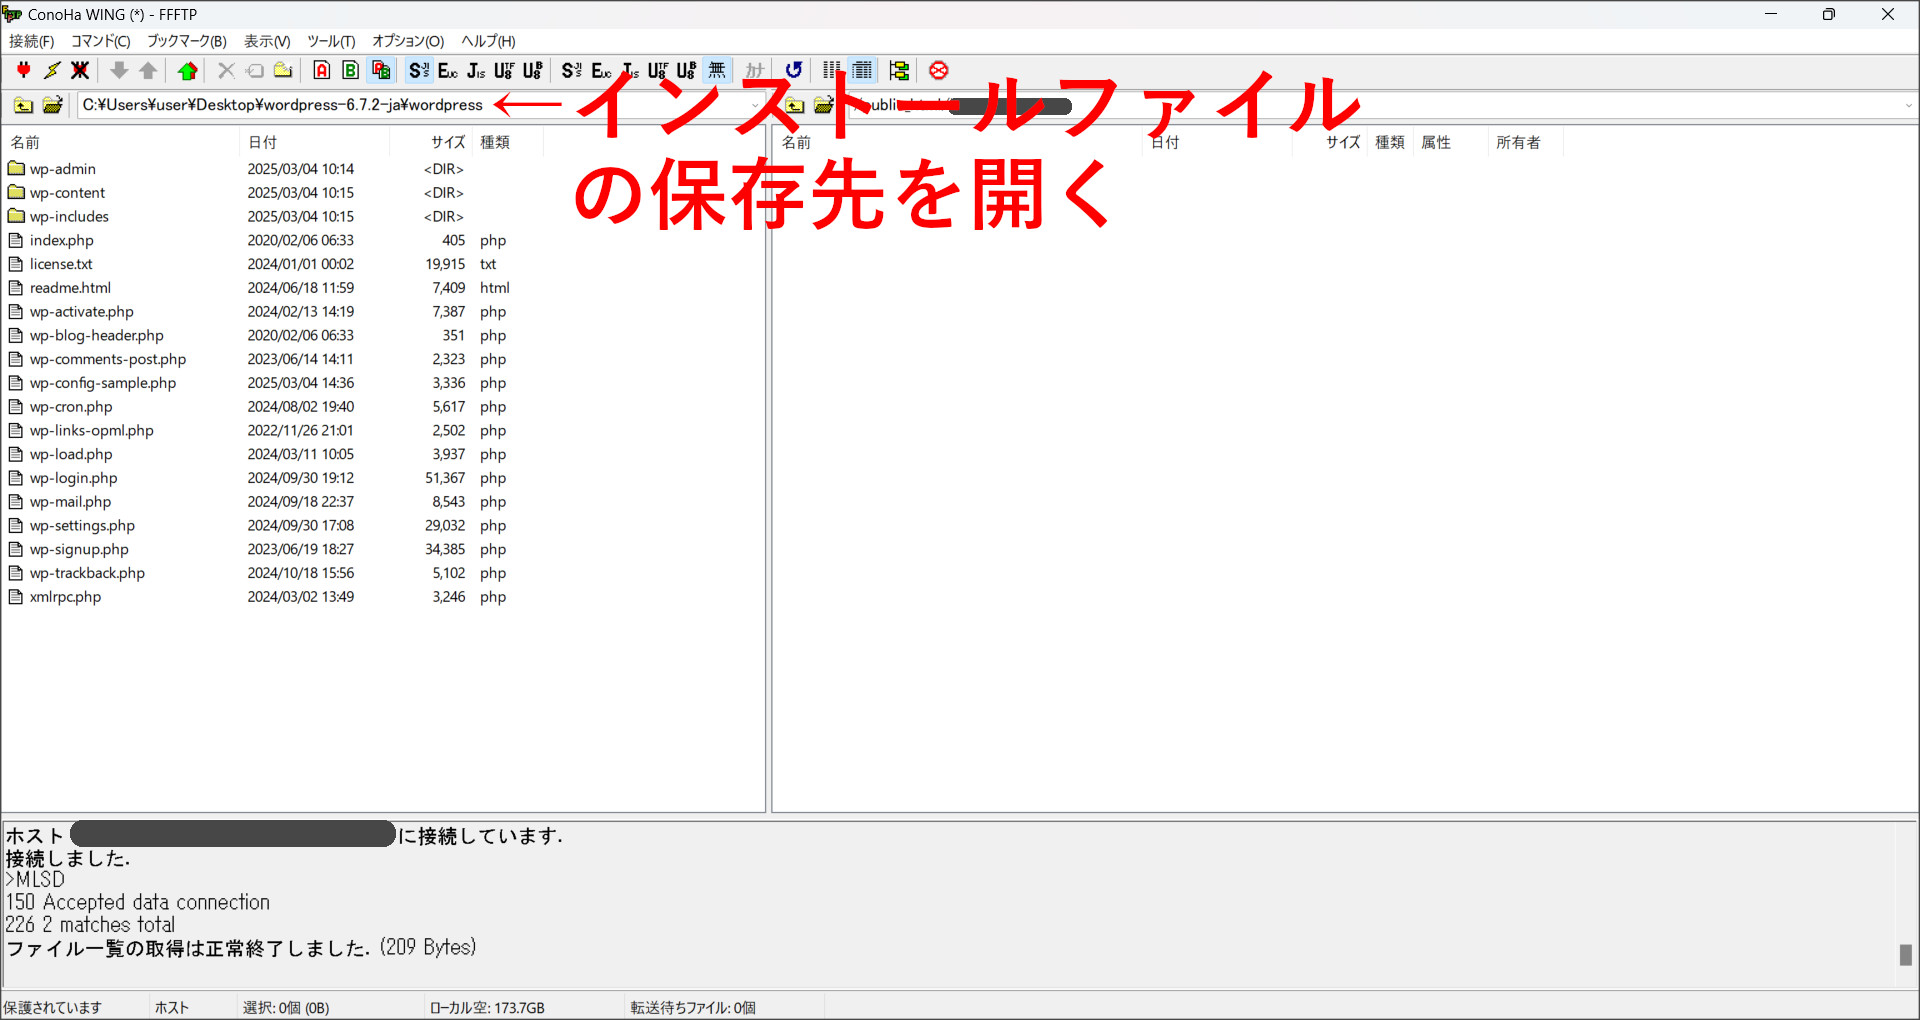The width and height of the screenshot is (1920, 1020).
Task: Click the Connect plug icon
Action: 23,70
